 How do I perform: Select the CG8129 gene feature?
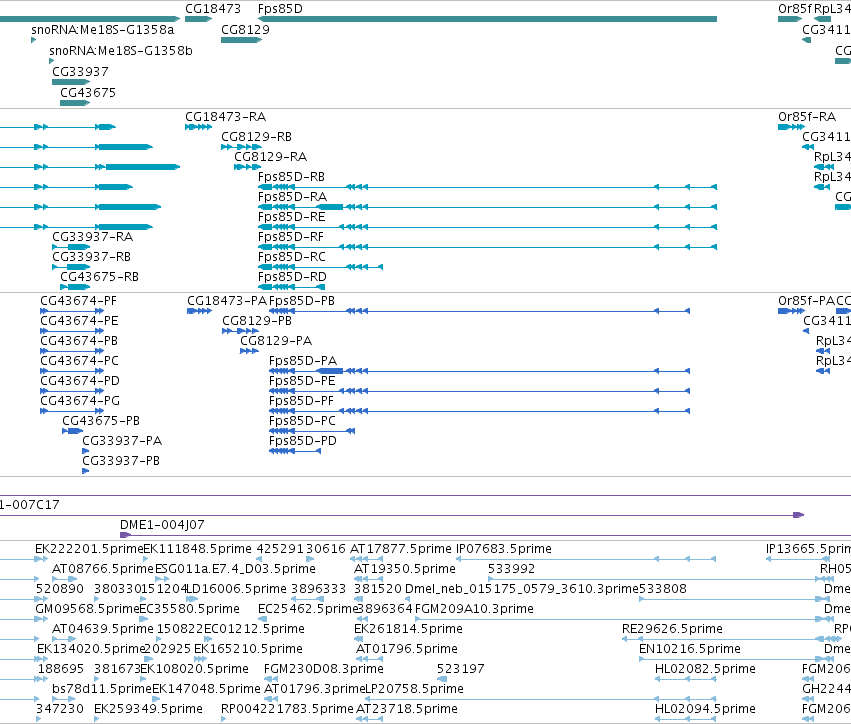pos(241,40)
